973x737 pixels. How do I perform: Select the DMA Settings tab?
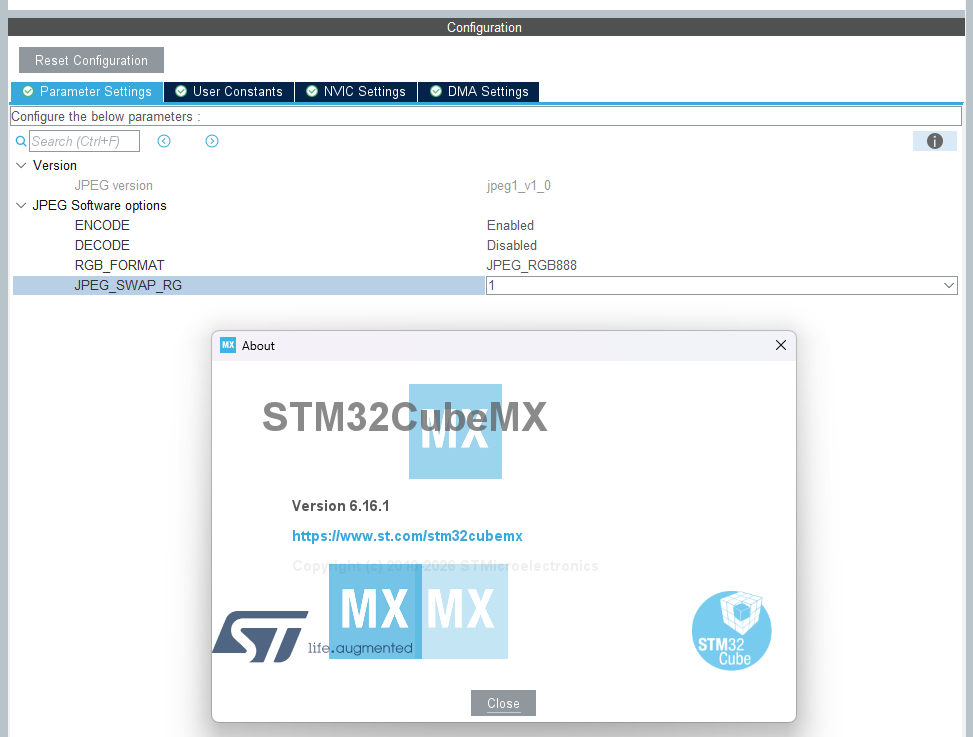pos(479,92)
